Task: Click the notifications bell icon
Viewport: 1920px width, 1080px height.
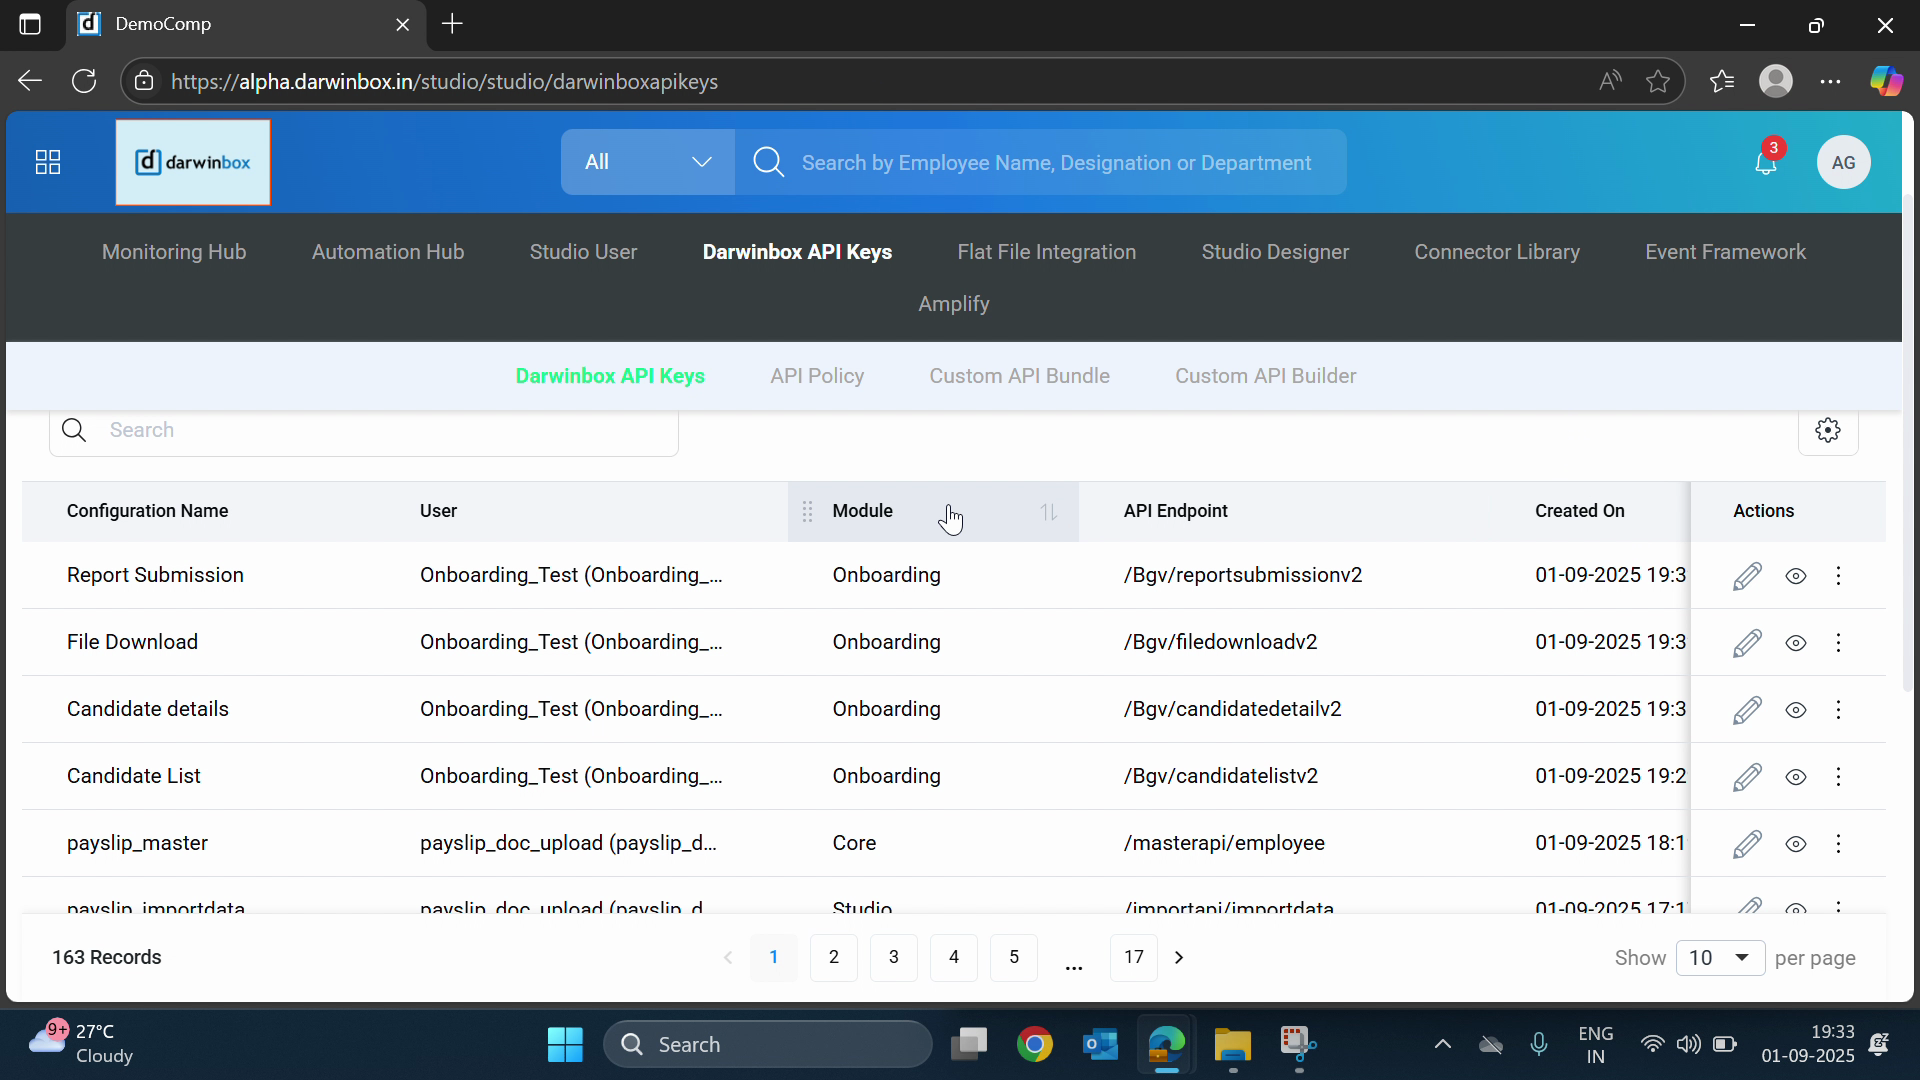Action: [1766, 163]
